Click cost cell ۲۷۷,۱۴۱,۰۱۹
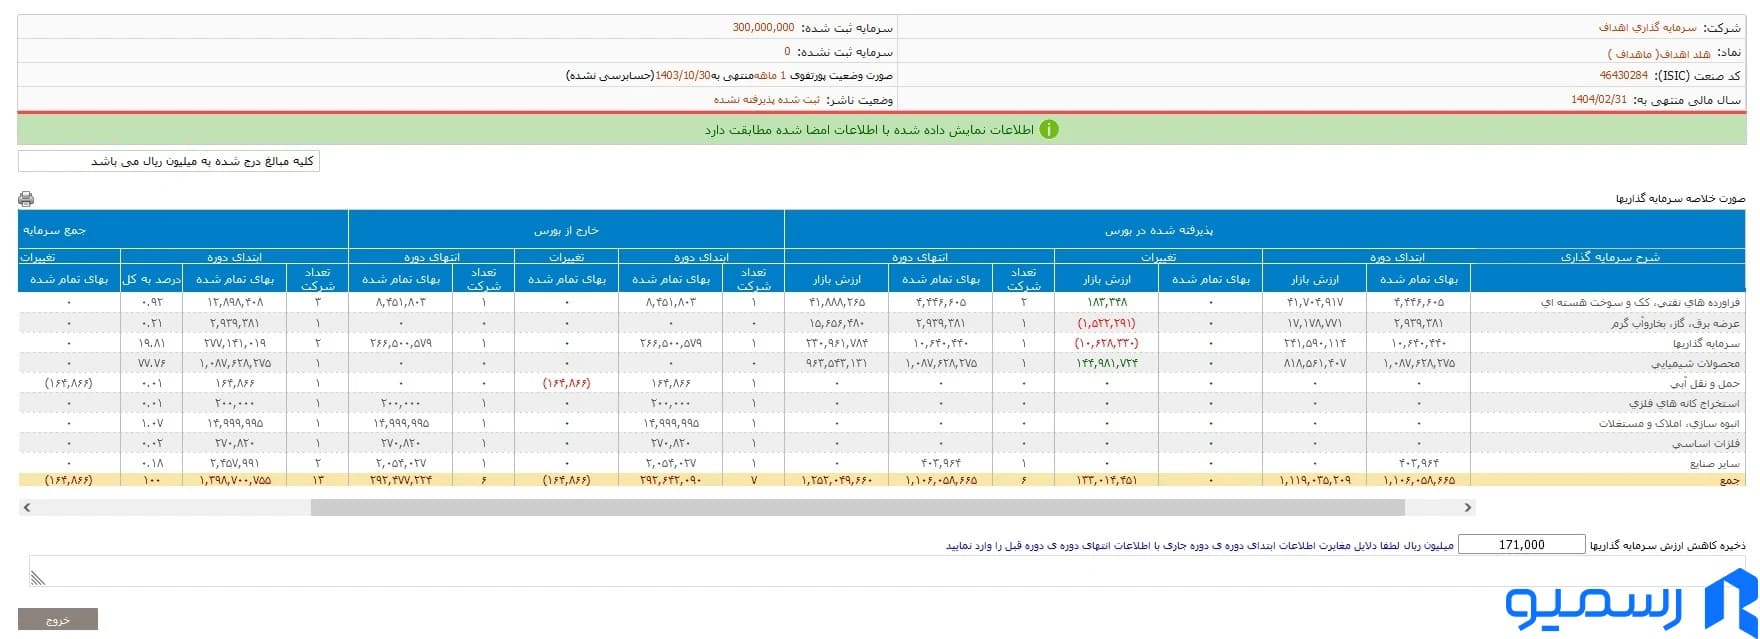Viewport: 1760px width, 639px height. [x=233, y=343]
